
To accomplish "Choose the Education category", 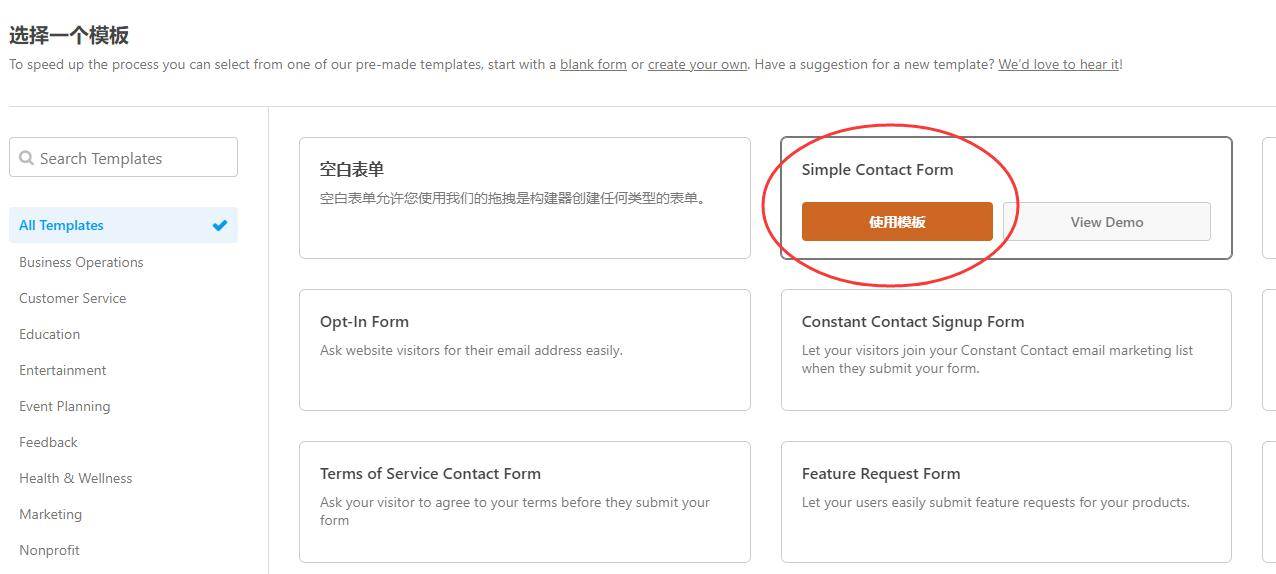I will [x=49, y=334].
